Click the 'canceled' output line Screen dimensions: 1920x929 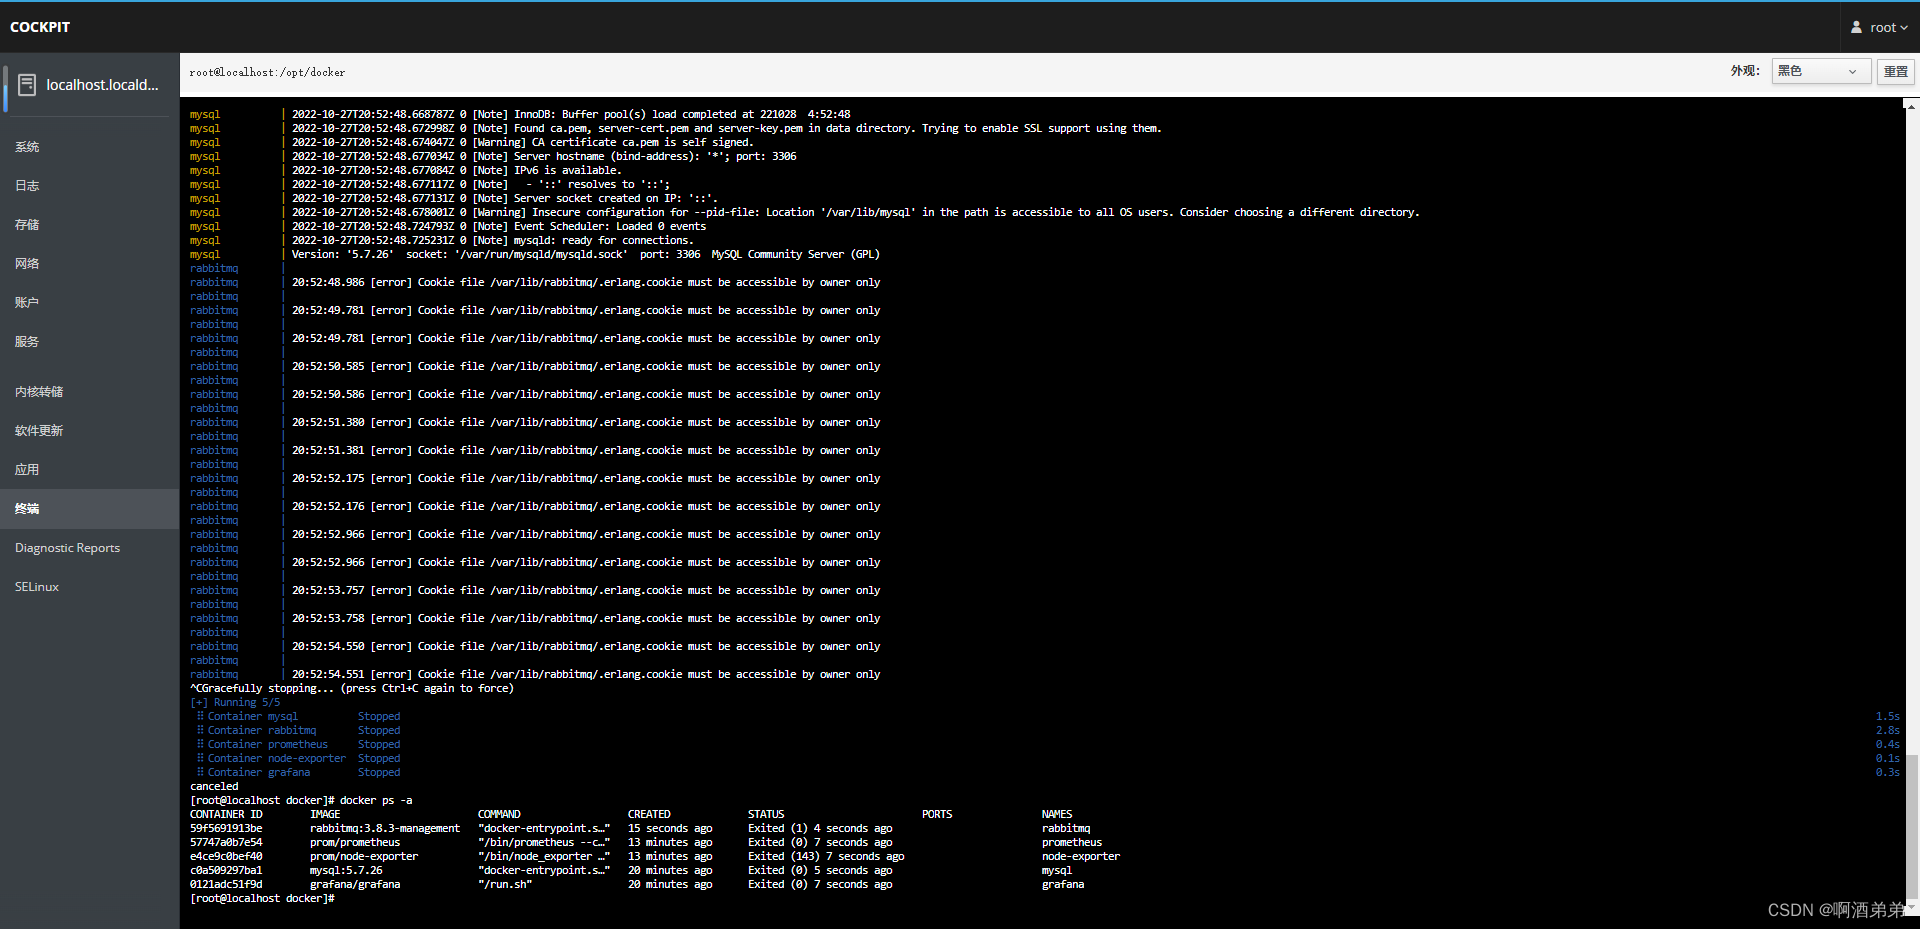(214, 786)
